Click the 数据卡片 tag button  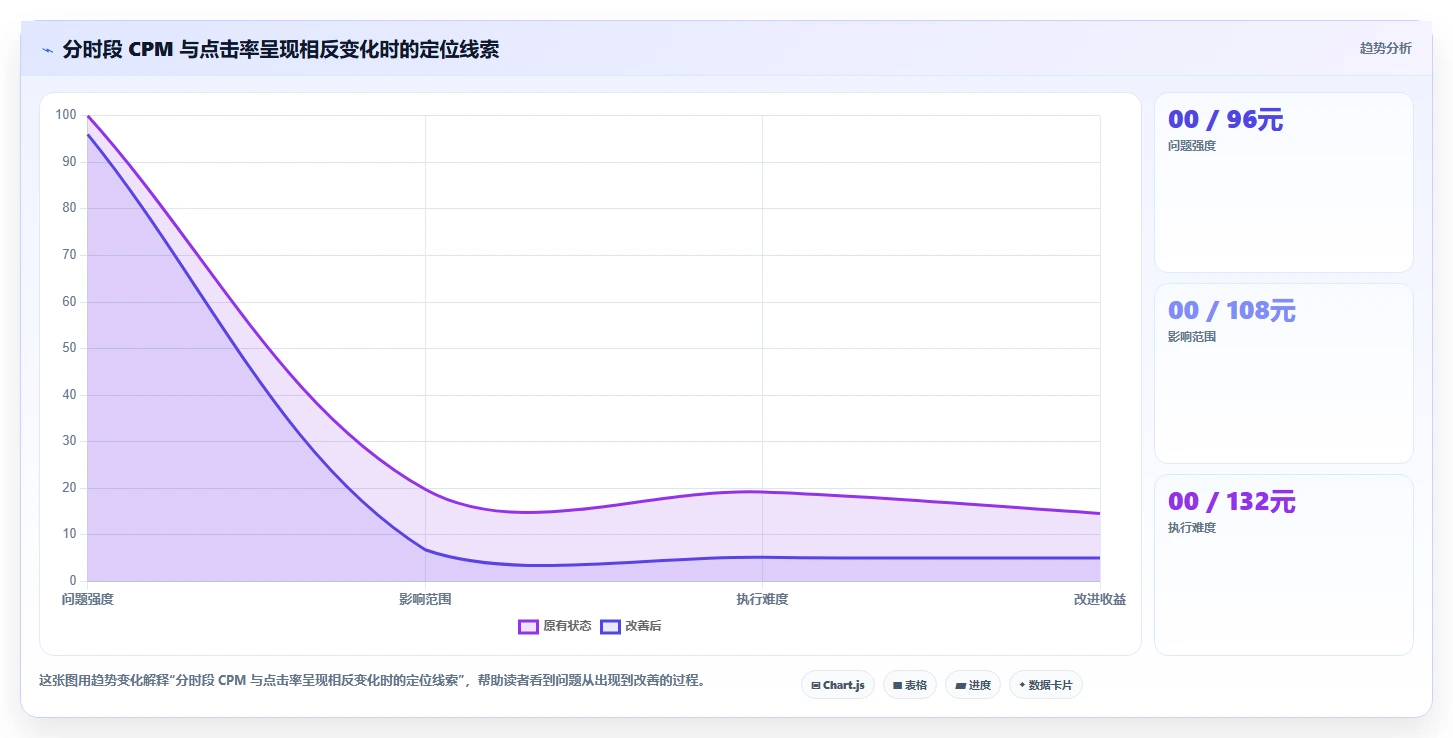tap(1046, 685)
